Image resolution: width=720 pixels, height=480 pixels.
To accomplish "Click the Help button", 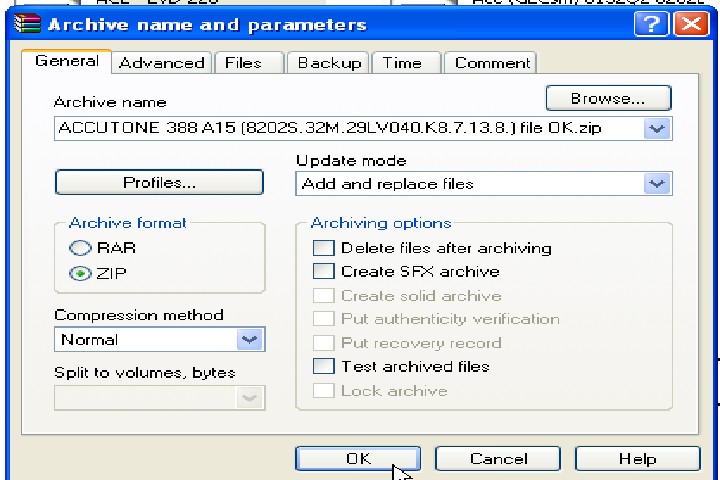I will point(637,458).
